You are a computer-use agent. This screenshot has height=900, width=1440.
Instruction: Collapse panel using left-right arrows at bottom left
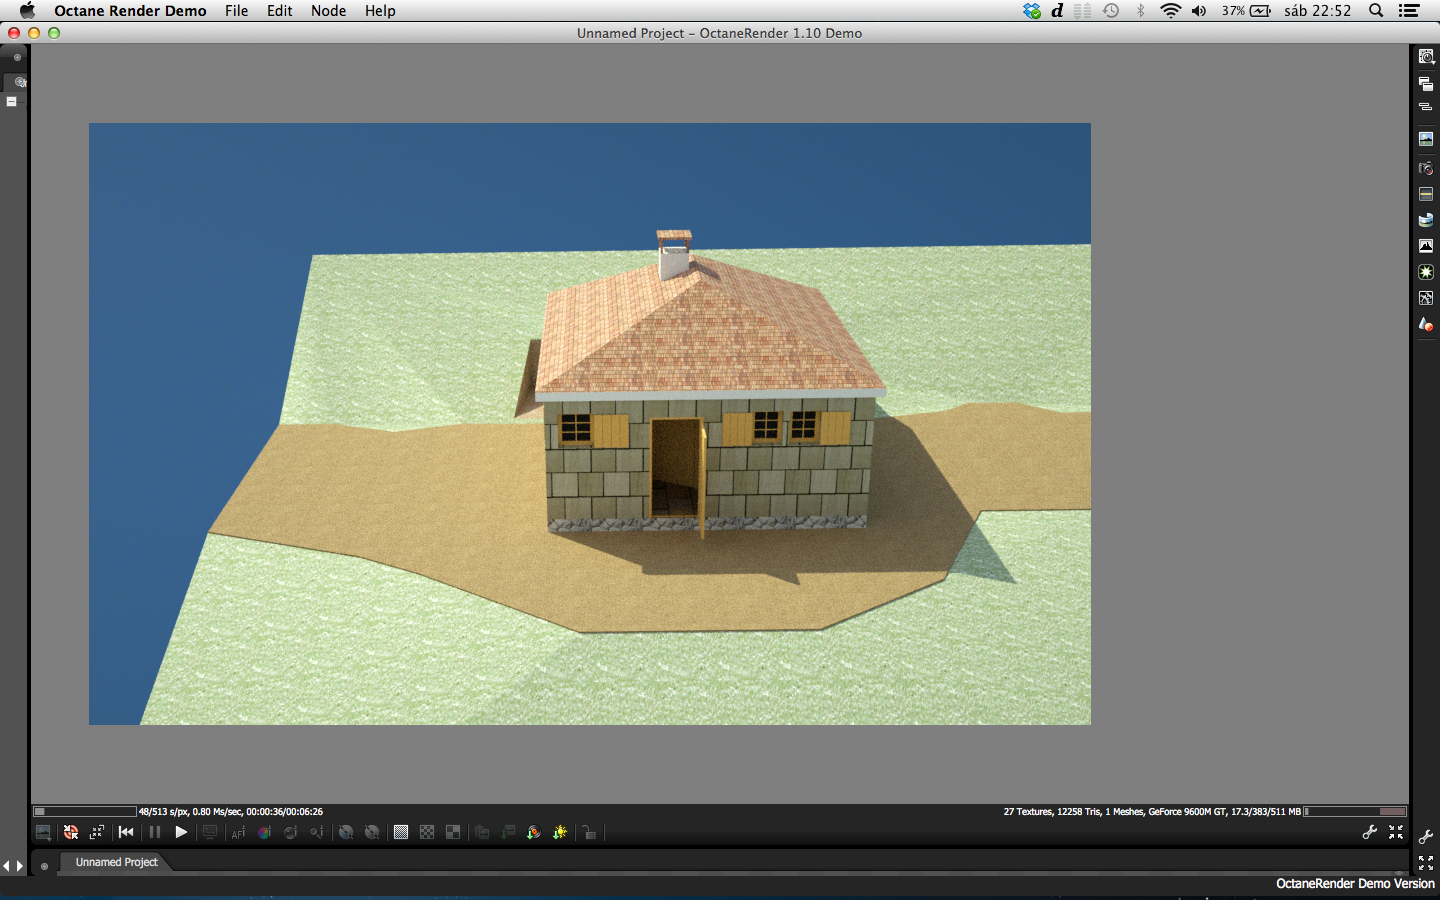click(12, 866)
